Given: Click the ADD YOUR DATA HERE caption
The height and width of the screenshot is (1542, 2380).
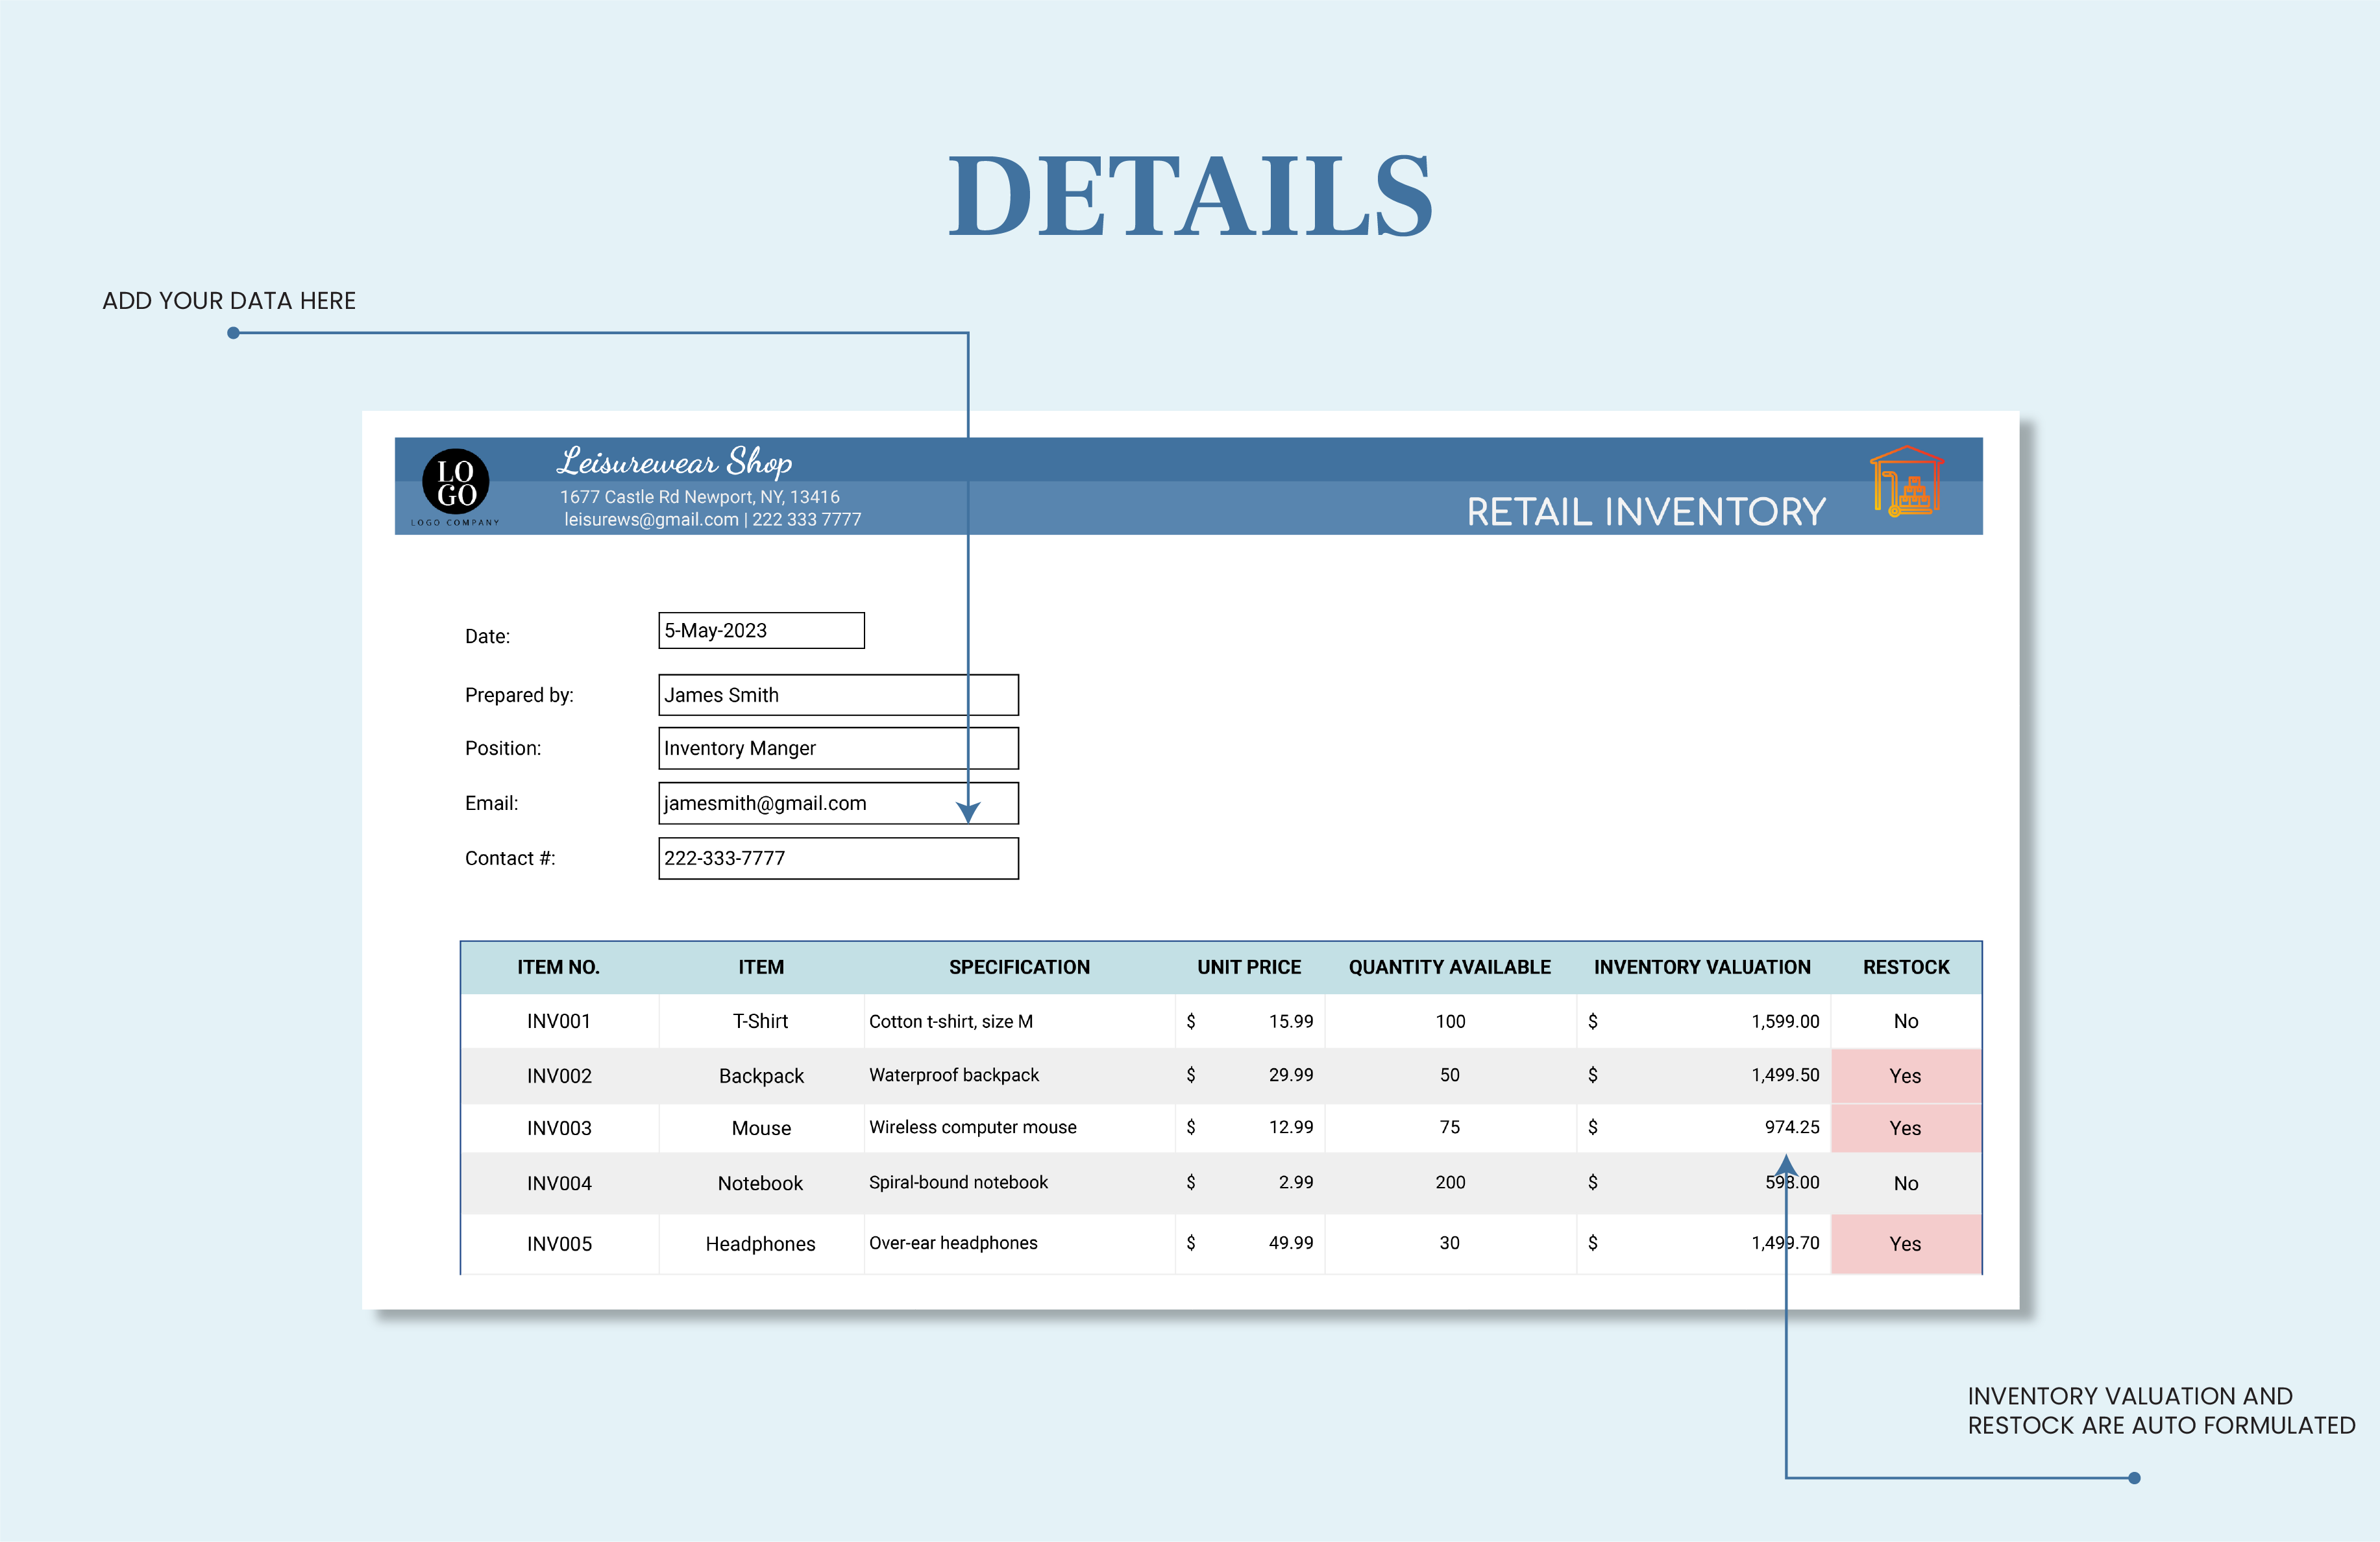Looking at the screenshot, I should 229,301.
